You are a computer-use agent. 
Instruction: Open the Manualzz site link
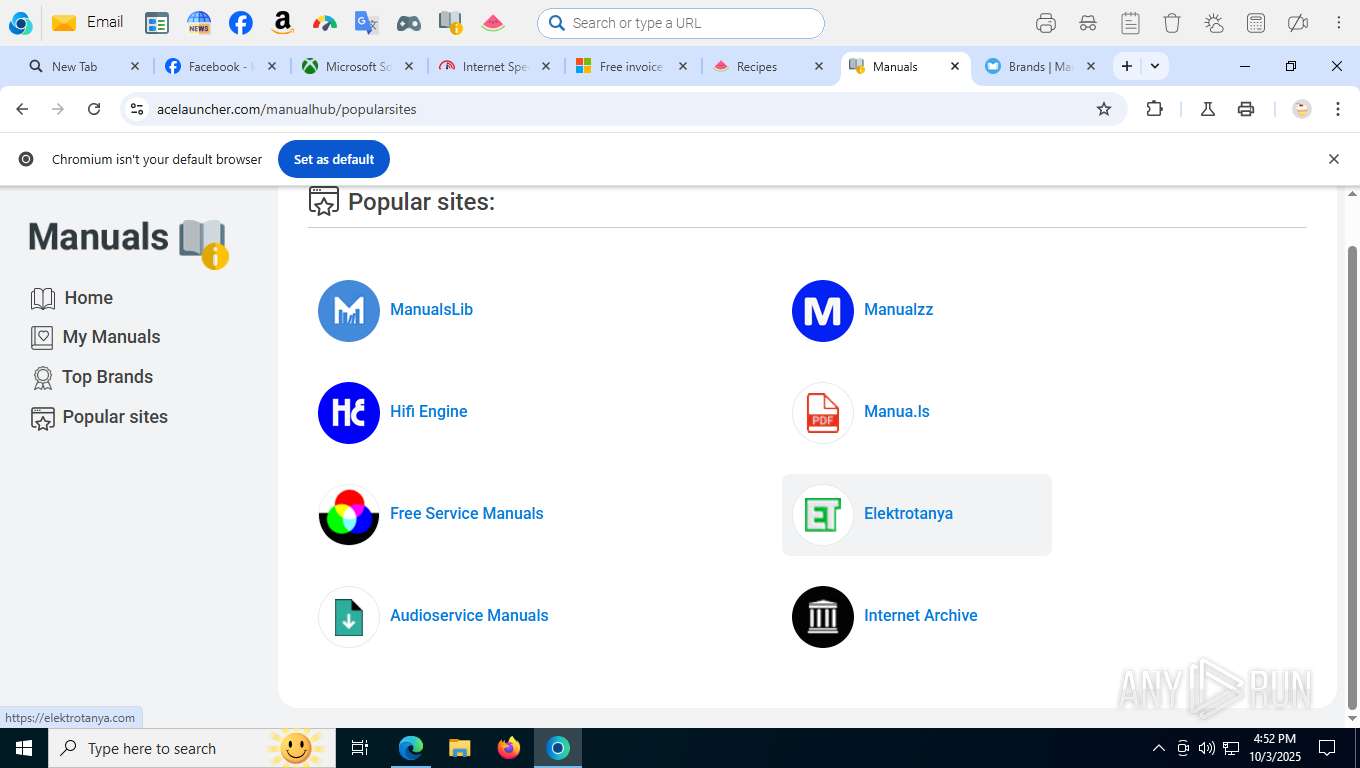pos(898,310)
